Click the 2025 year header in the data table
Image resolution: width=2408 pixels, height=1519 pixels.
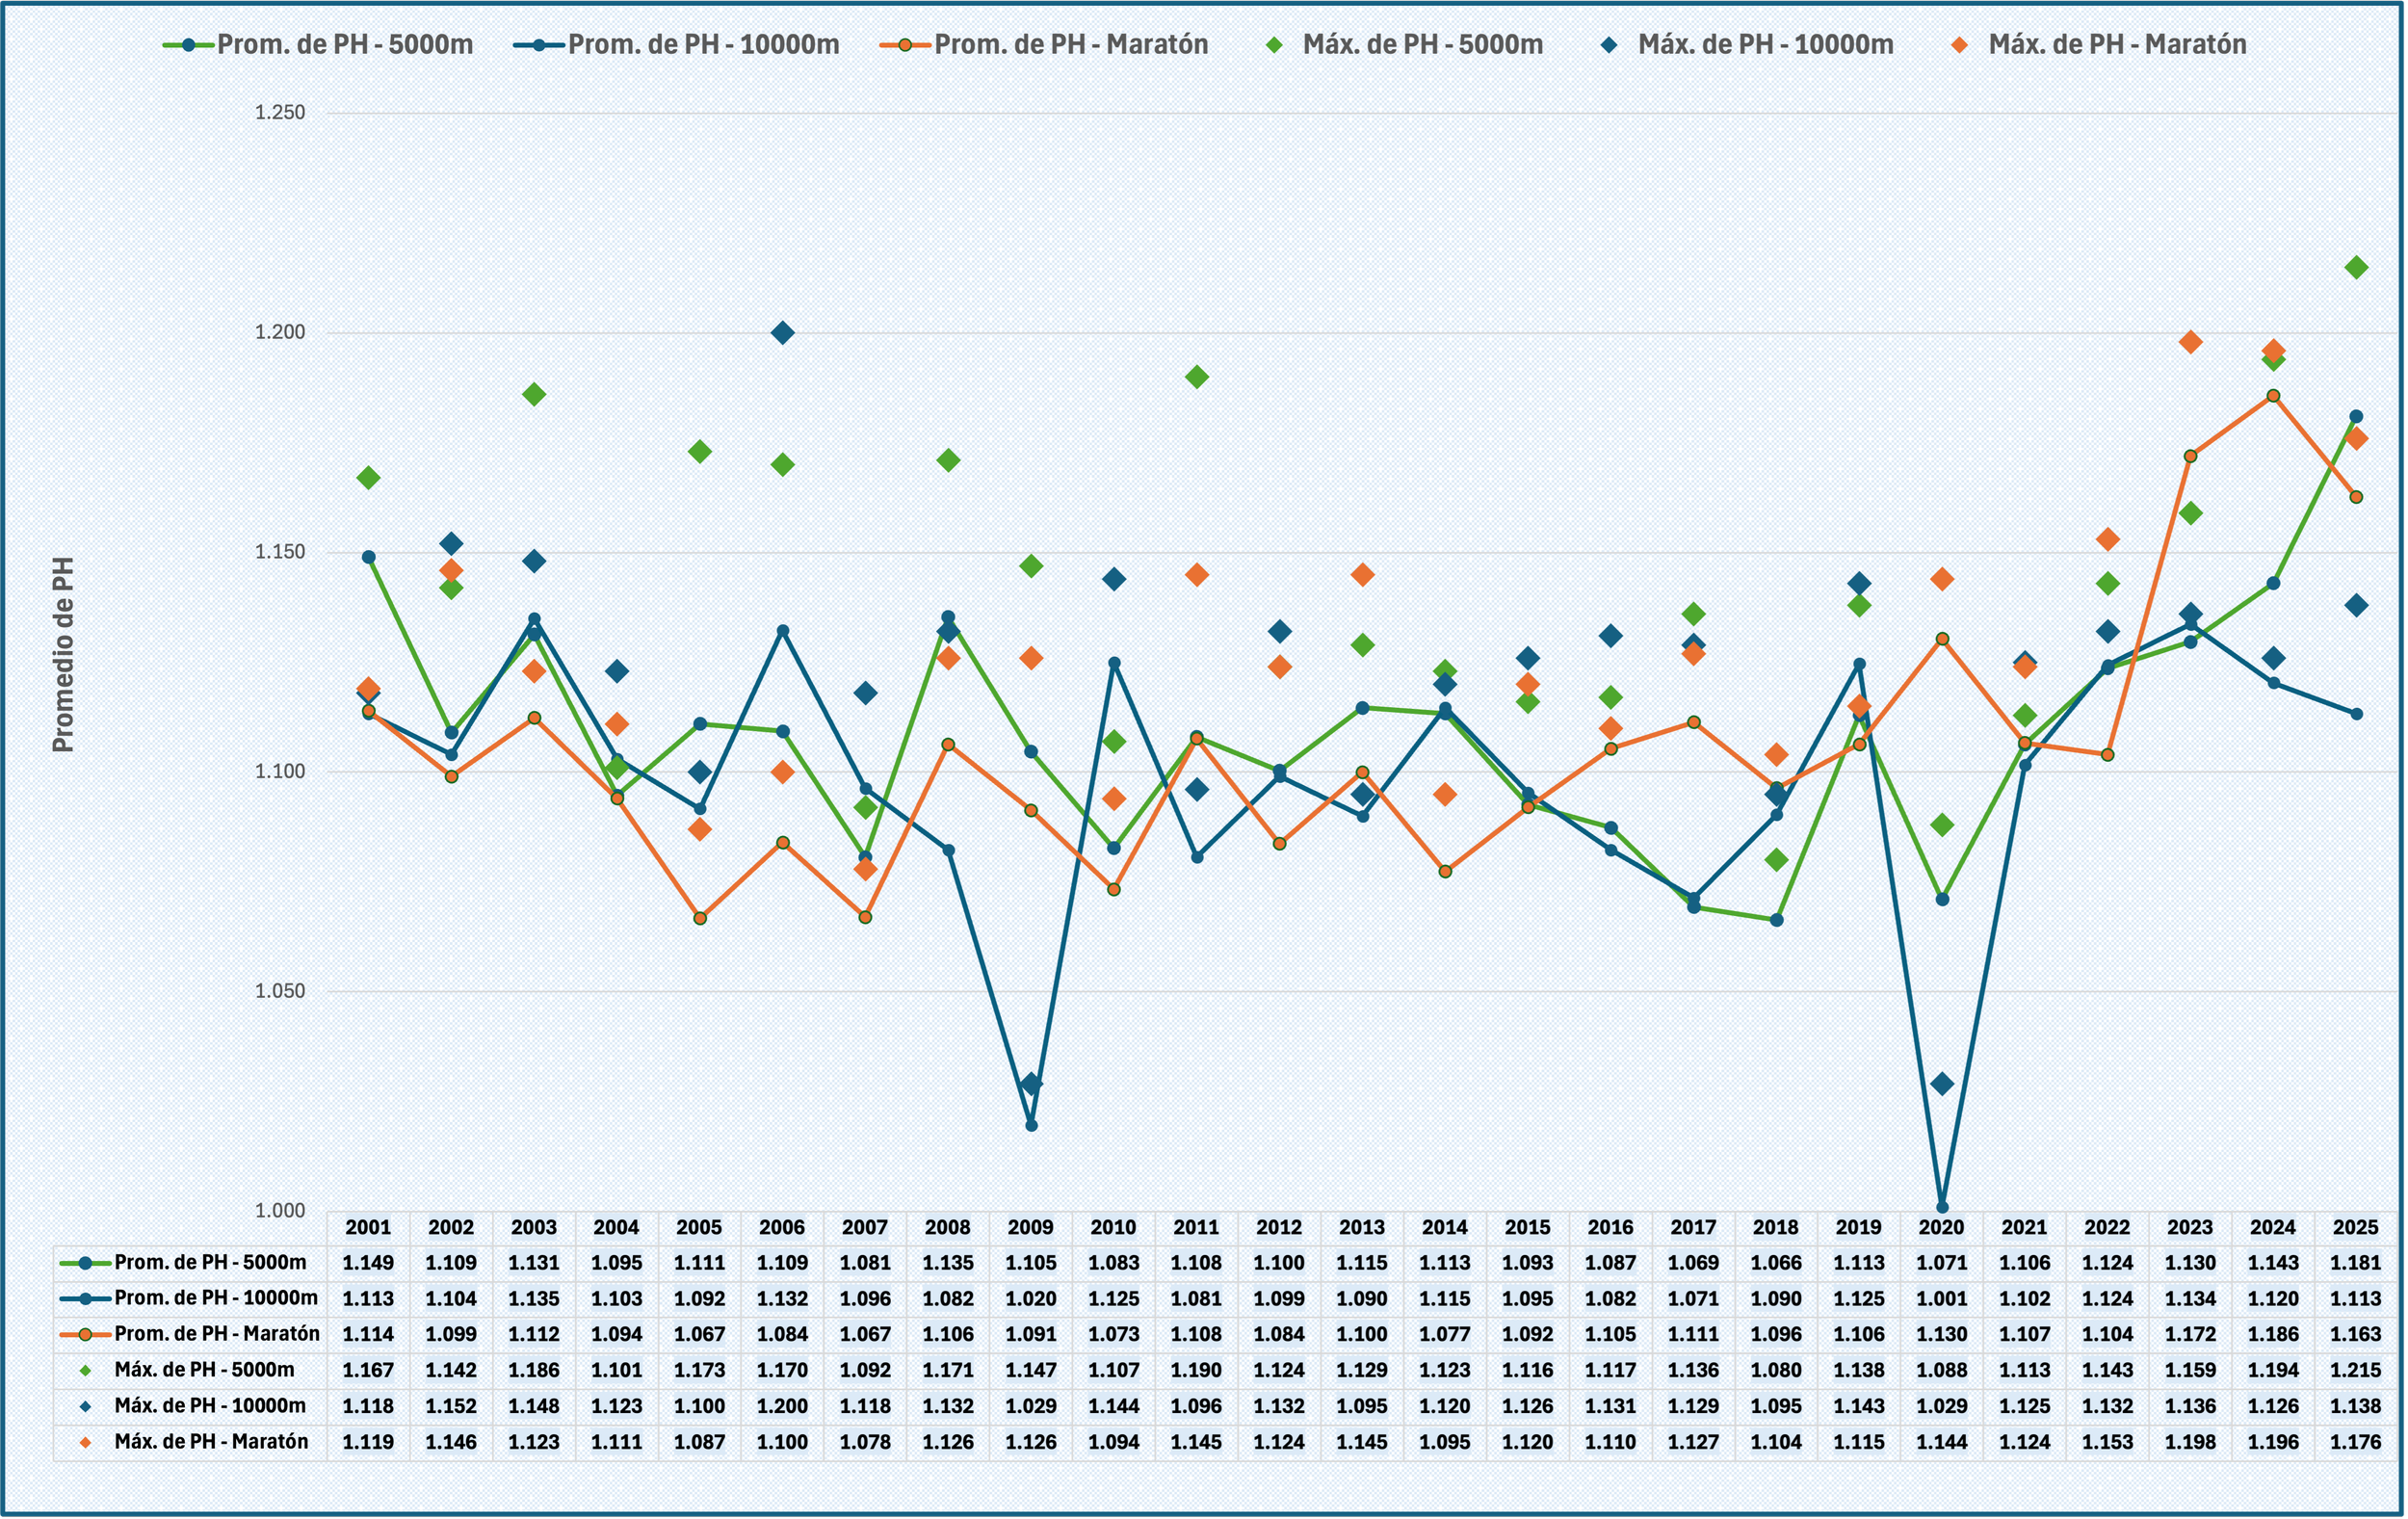2356,1227
